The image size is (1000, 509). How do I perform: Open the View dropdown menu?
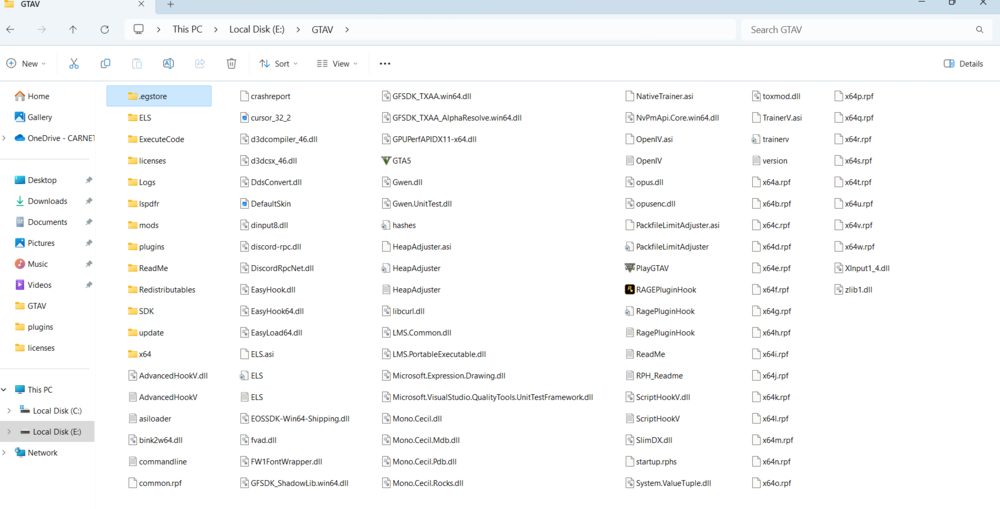pyautogui.click(x=337, y=64)
